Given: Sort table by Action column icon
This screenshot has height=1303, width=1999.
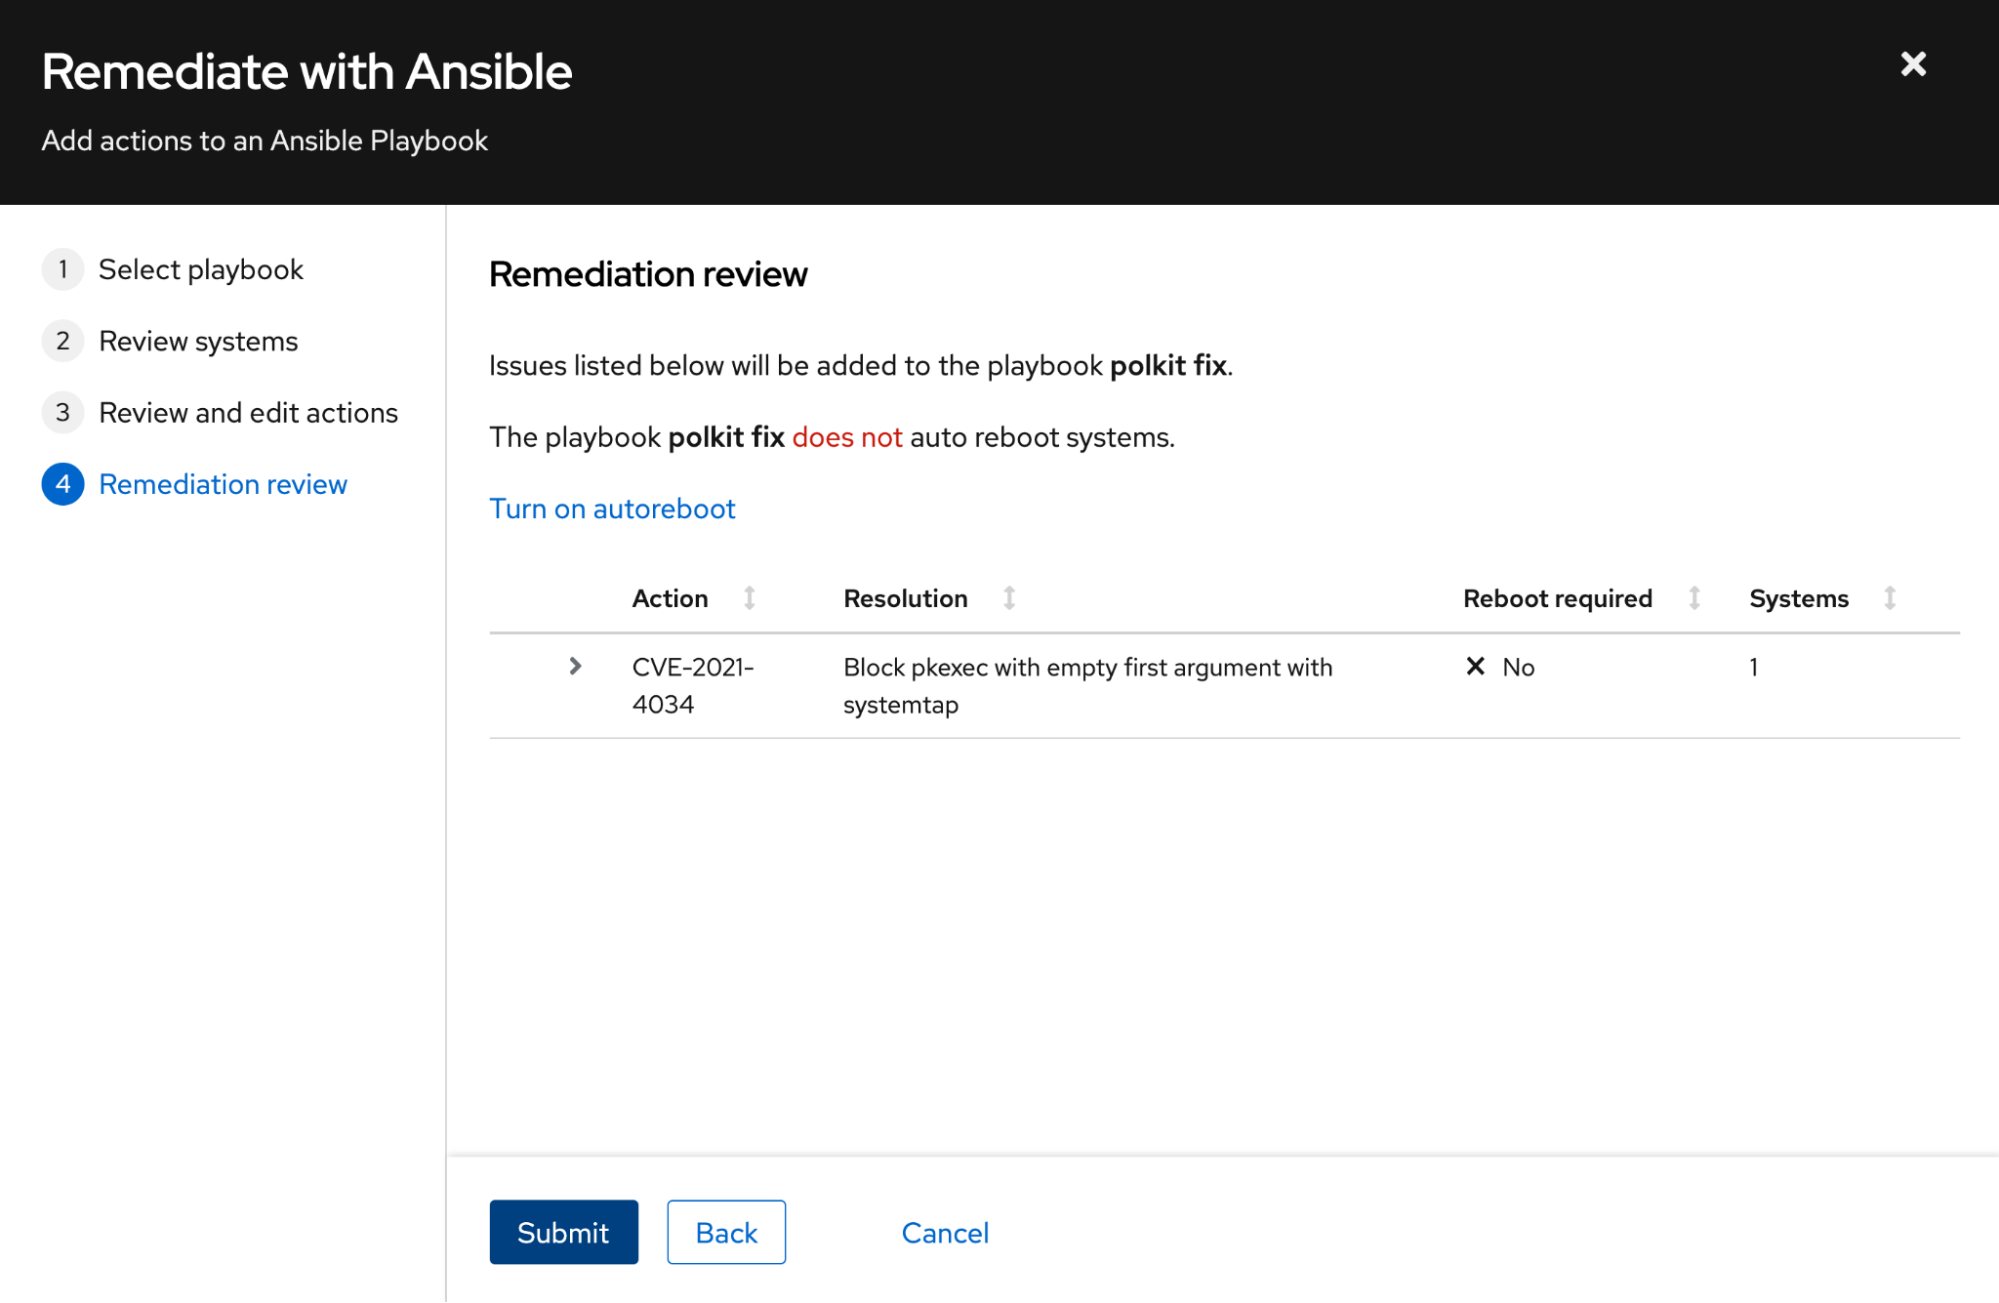Looking at the screenshot, I should 749,598.
